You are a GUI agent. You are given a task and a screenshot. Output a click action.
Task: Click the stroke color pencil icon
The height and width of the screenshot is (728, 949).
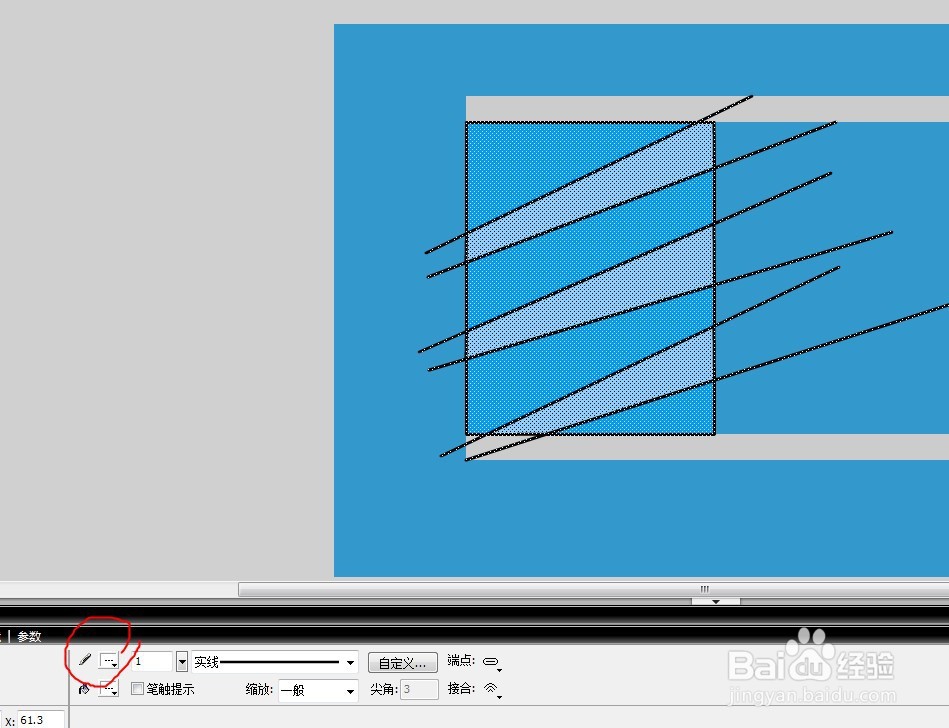coord(85,660)
